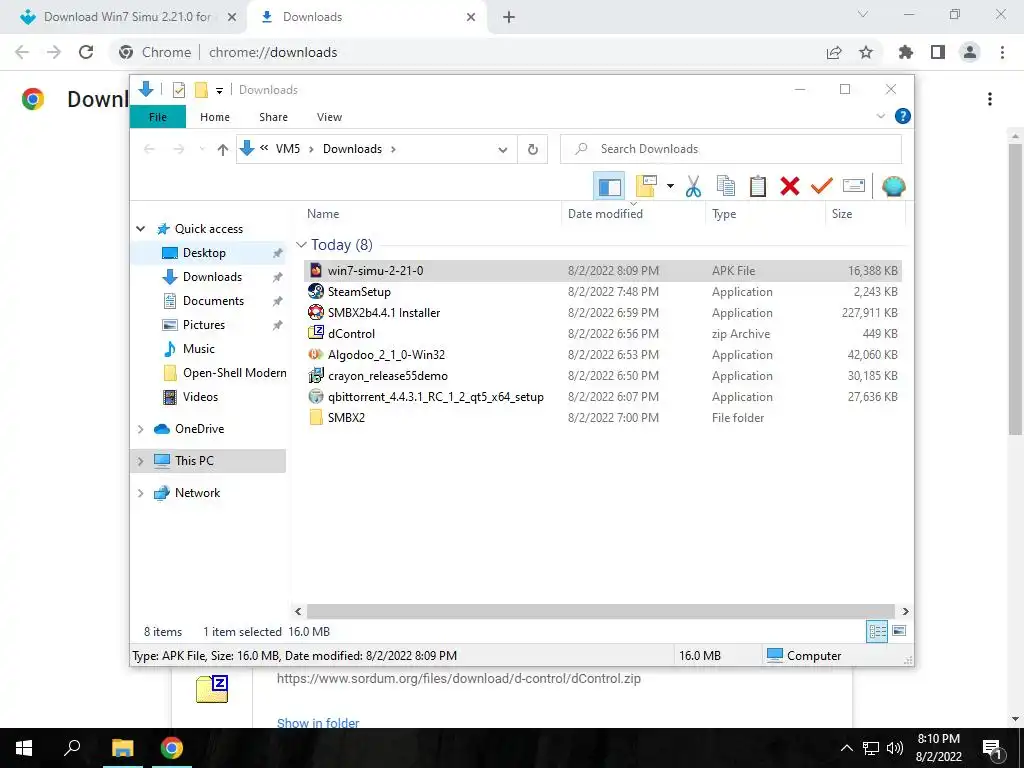This screenshot has width=1024, height=768.
Task: Click New folder icon in title bar
Action: pos(201,90)
